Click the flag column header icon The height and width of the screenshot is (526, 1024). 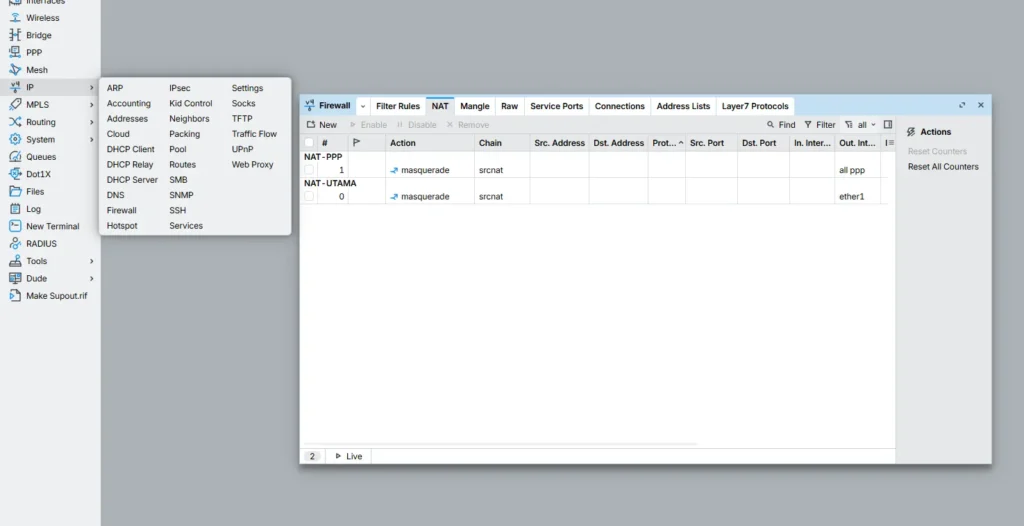[357, 142]
